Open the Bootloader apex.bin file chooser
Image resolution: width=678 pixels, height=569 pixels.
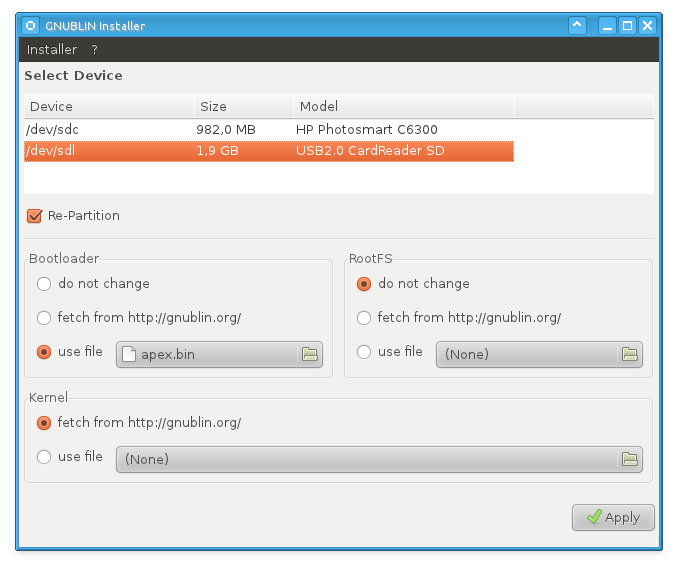click(x=219, y=355)
